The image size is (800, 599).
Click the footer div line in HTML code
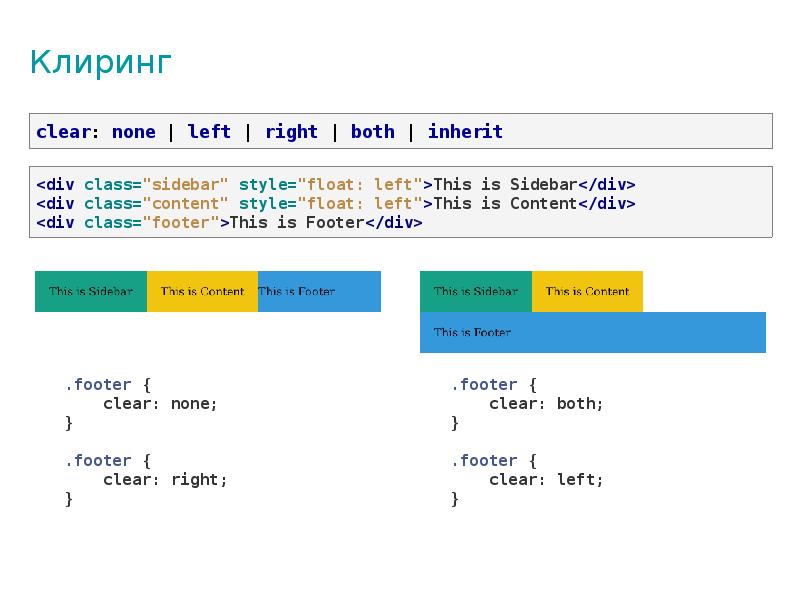click(229, 222)
